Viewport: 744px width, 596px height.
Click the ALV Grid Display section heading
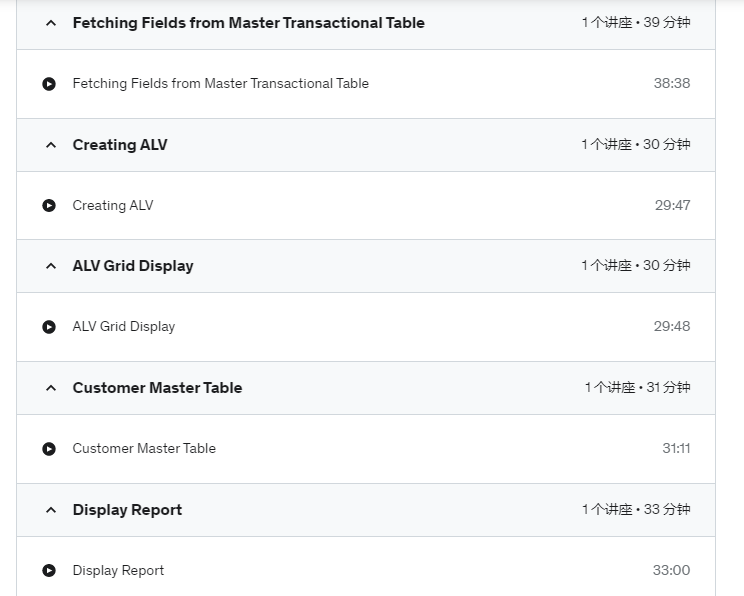click(x=133, y=266)
